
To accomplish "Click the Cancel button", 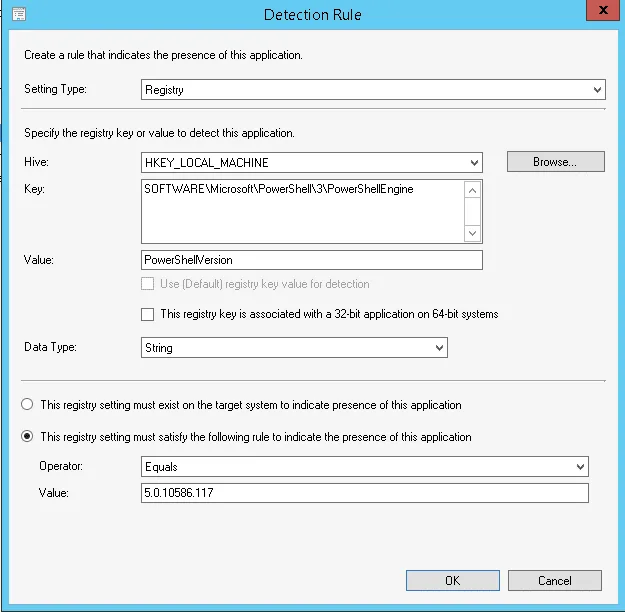I will 554,581.
